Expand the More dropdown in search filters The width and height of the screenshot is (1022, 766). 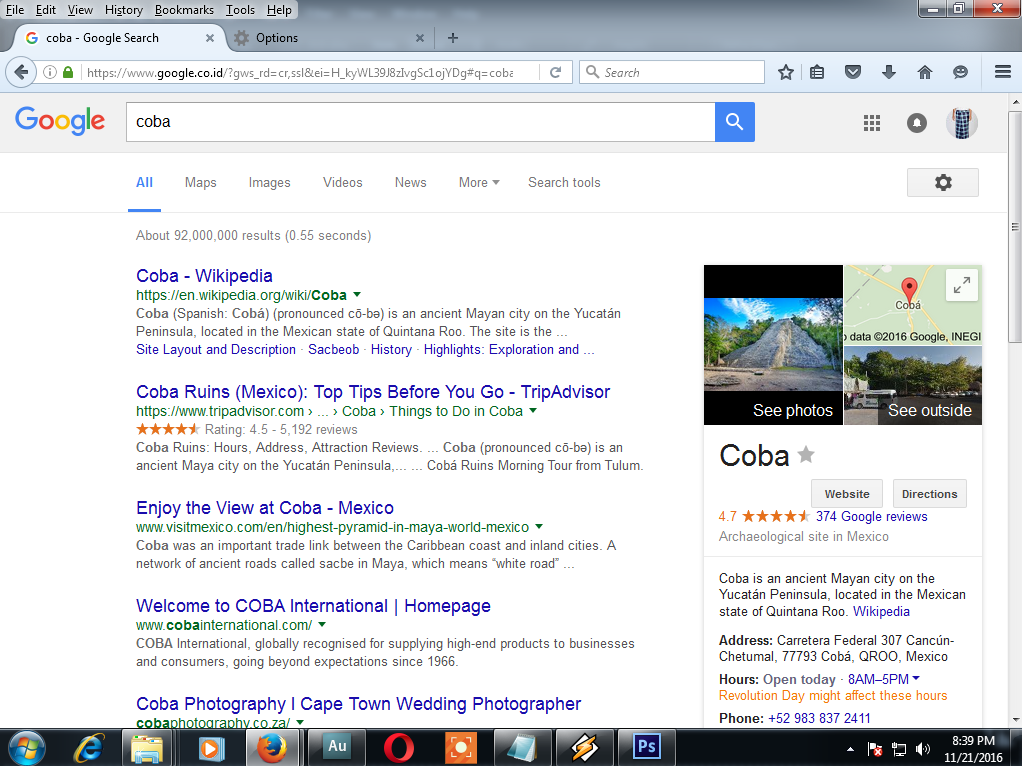click(479, 183)
